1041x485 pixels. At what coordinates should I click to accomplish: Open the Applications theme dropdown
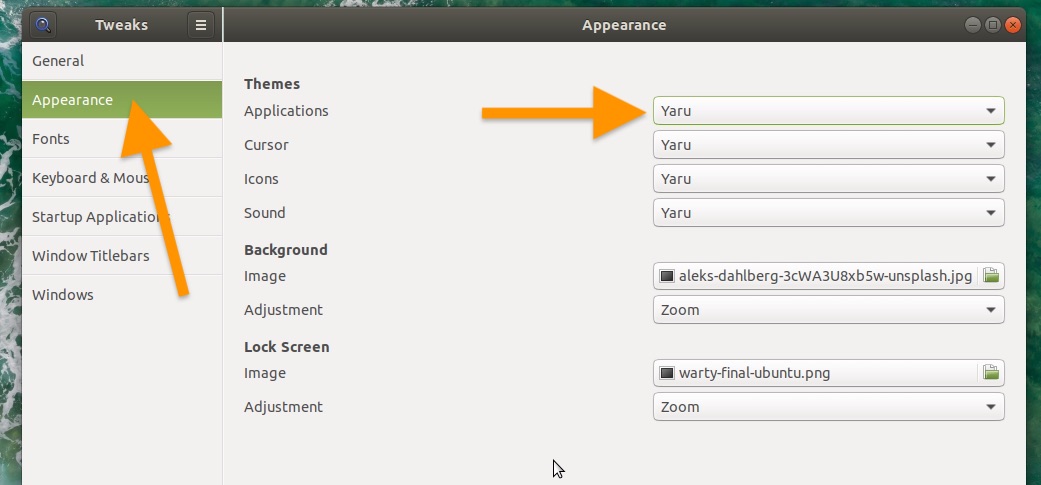pyautogui.click(x=829, y=111)
